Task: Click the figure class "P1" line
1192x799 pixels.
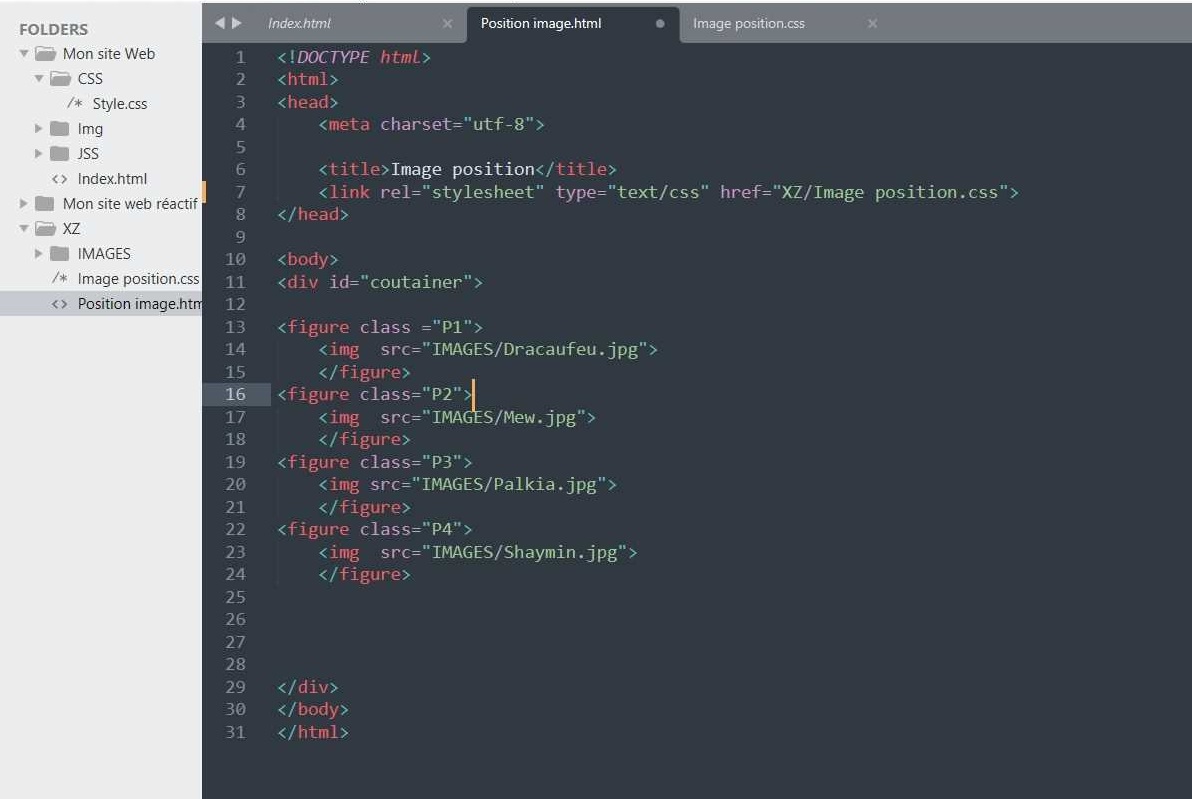Action: point(379,327)
